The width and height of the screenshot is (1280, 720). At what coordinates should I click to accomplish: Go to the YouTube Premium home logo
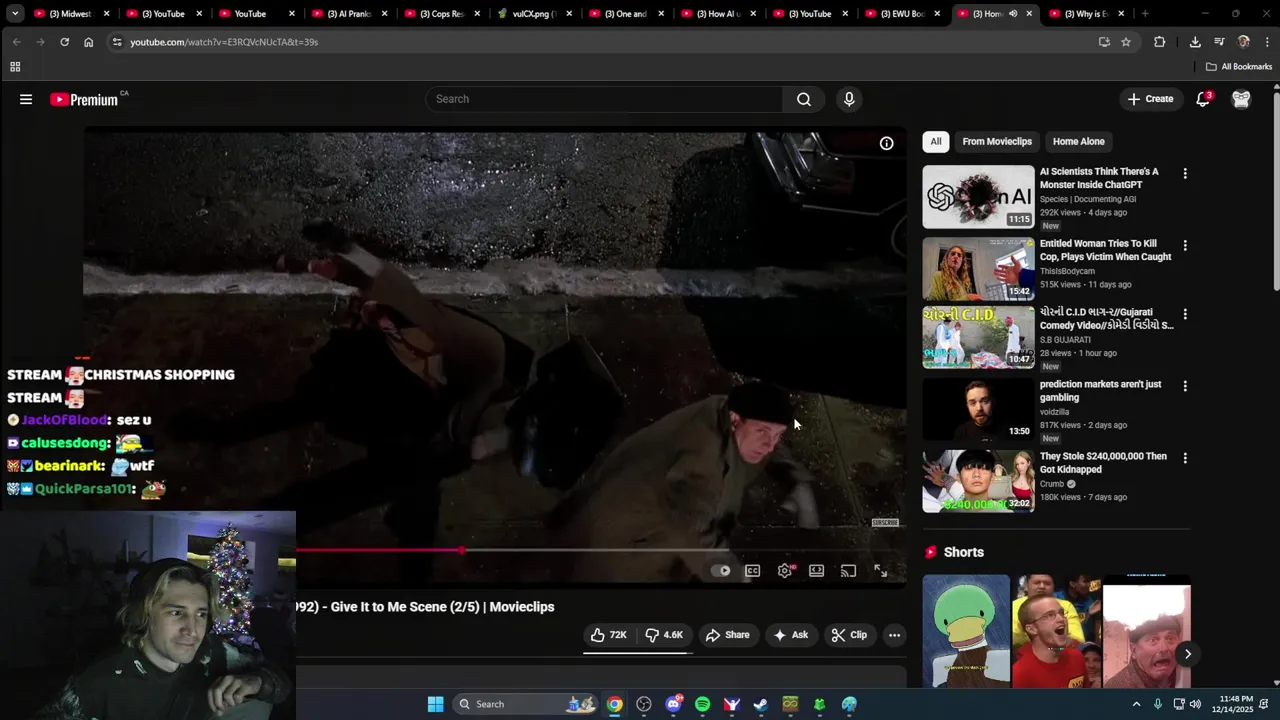coord(86,99)
